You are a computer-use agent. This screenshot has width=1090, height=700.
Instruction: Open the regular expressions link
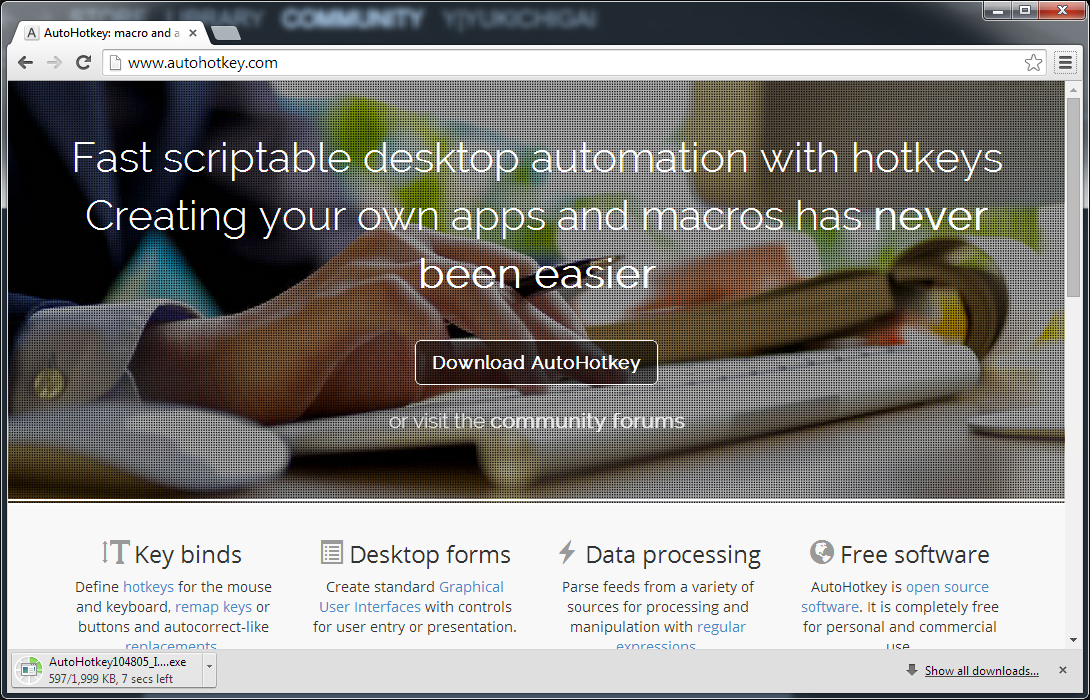(x=681, y=636)
